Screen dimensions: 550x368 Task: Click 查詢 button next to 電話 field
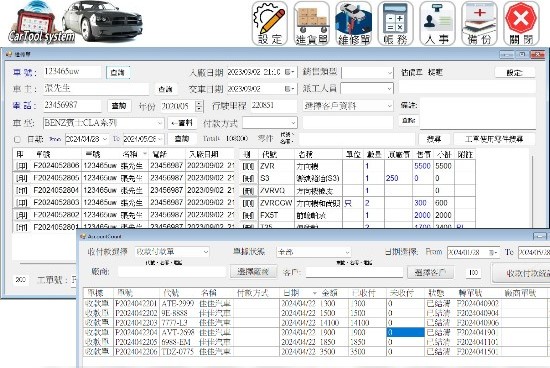coord(119,106)
